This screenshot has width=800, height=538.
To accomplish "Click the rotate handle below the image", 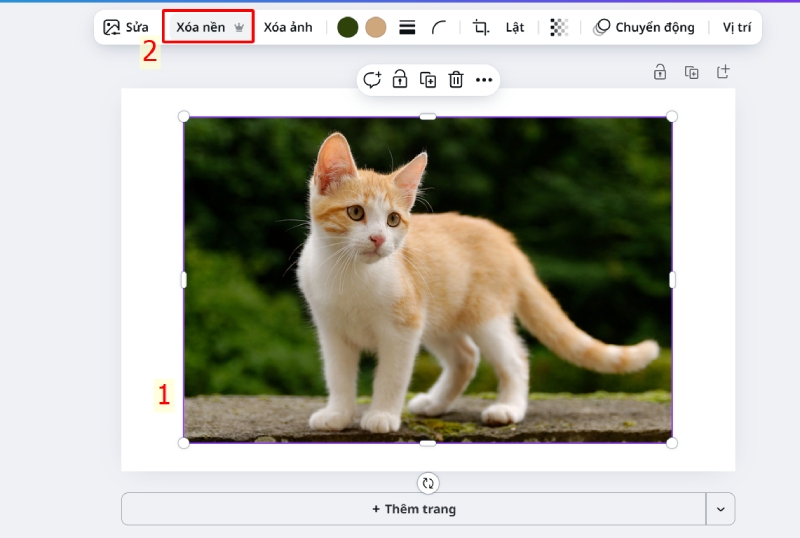I will pyautogui.click(x=428, y=483).
